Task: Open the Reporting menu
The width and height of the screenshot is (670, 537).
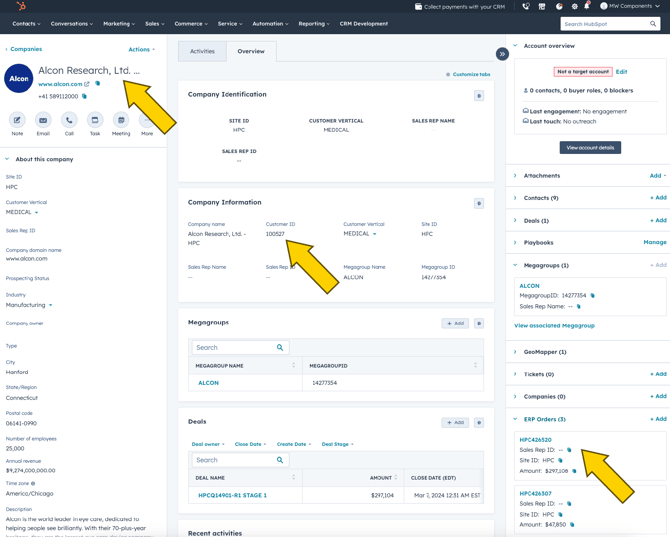Action: (x=315, y=24)
